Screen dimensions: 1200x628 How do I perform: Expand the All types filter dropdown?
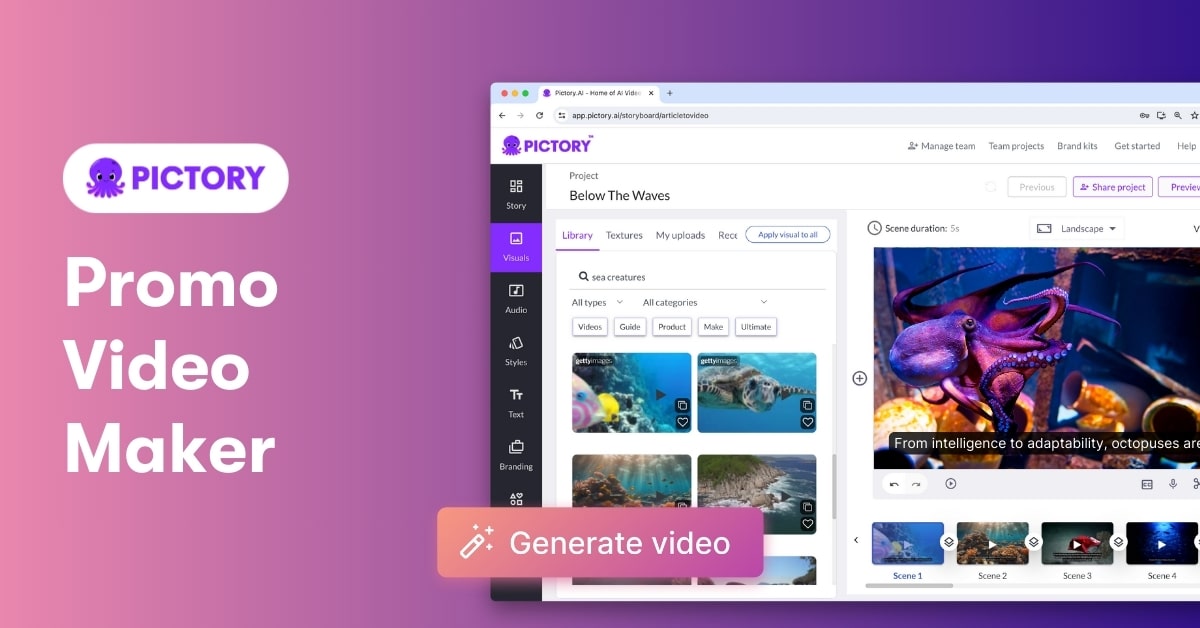pos(594,301)
